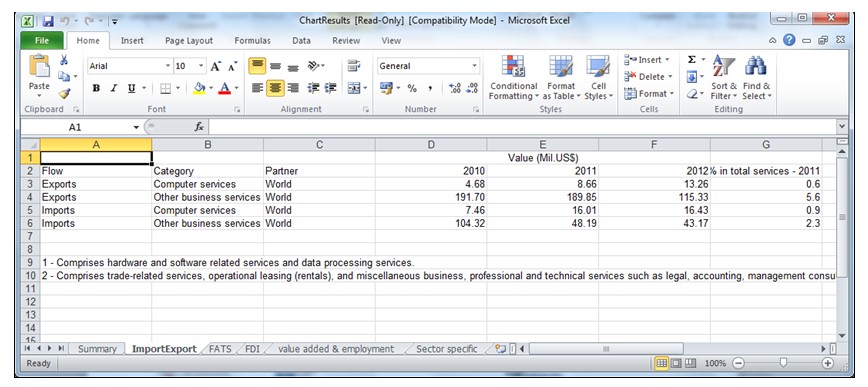
Task: Open Format as Table gallery
Action: pyautogui.click(x=561, y=78)
